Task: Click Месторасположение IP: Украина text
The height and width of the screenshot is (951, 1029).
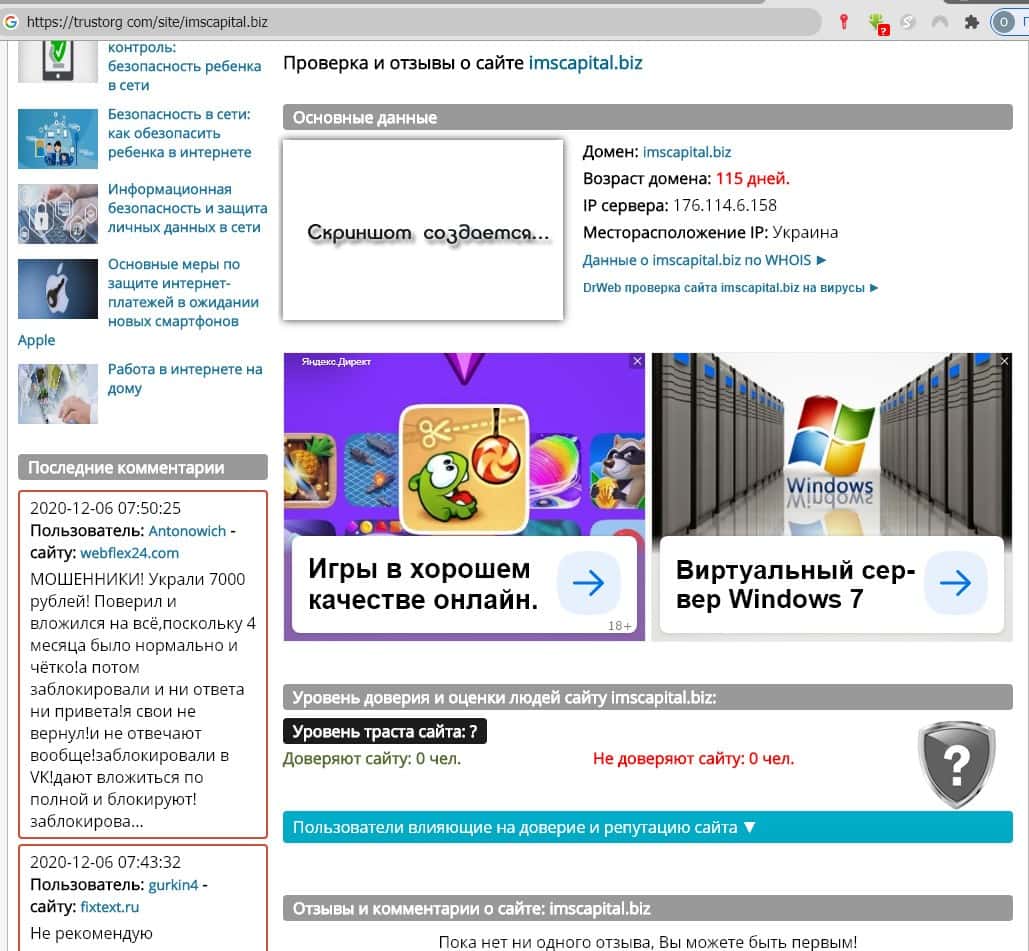Action: (710, 232)
